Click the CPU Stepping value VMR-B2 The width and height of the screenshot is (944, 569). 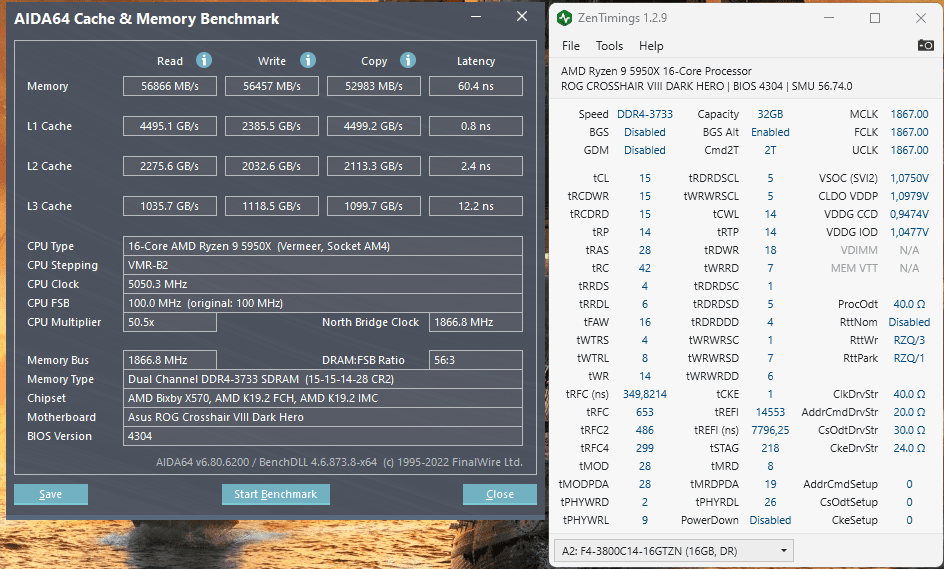click(323, 265)
